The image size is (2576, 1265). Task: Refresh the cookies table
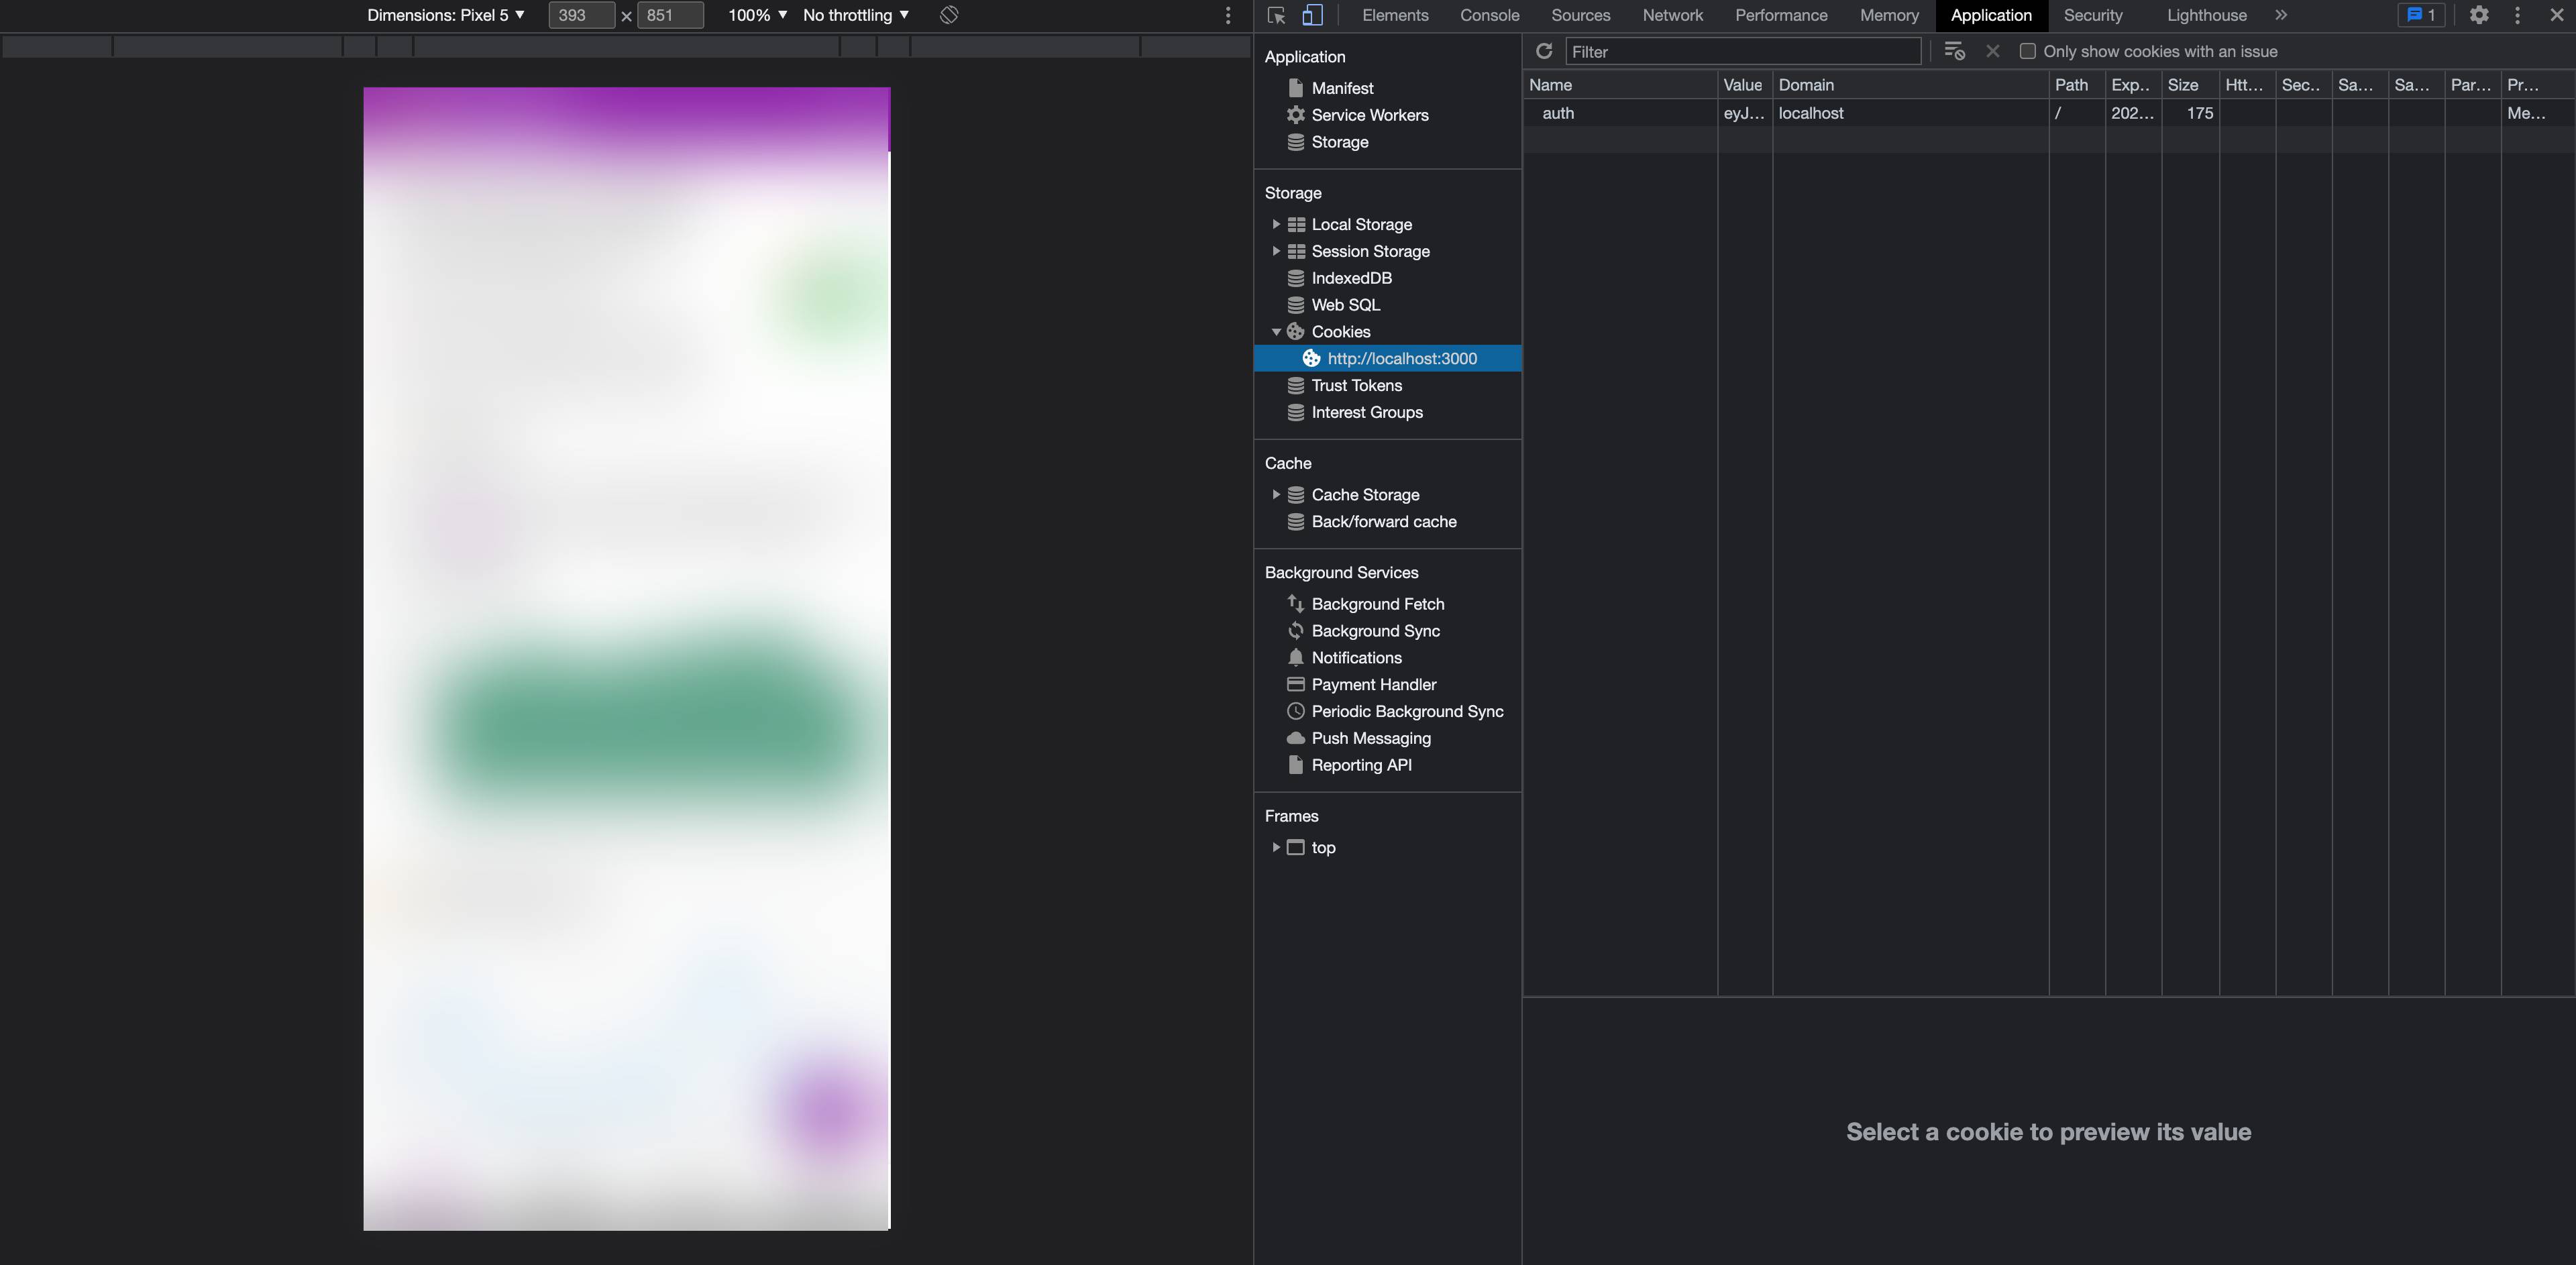click(x=1544, y=51)
